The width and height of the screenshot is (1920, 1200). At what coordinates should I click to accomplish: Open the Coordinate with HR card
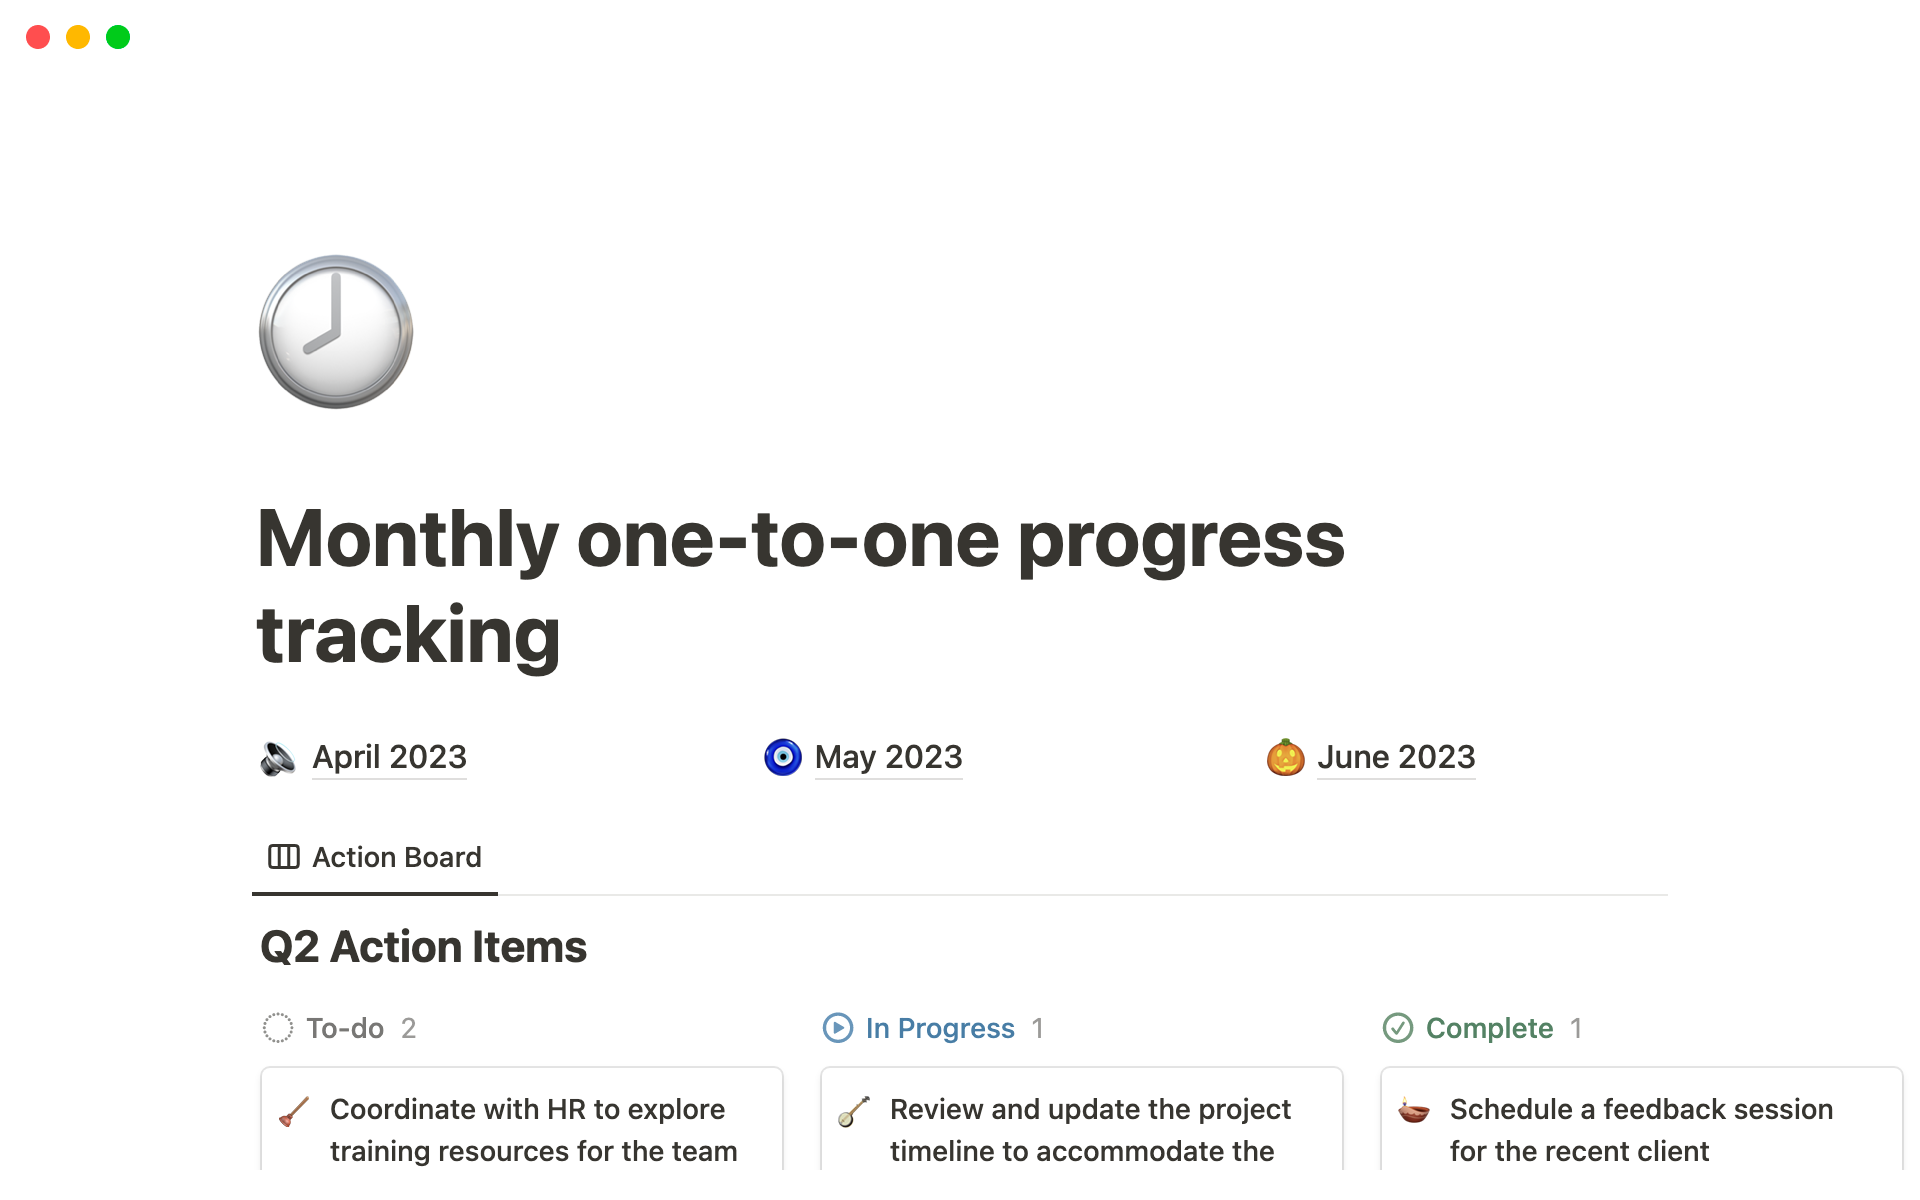pyautogui.click(x=533, y=1130)
